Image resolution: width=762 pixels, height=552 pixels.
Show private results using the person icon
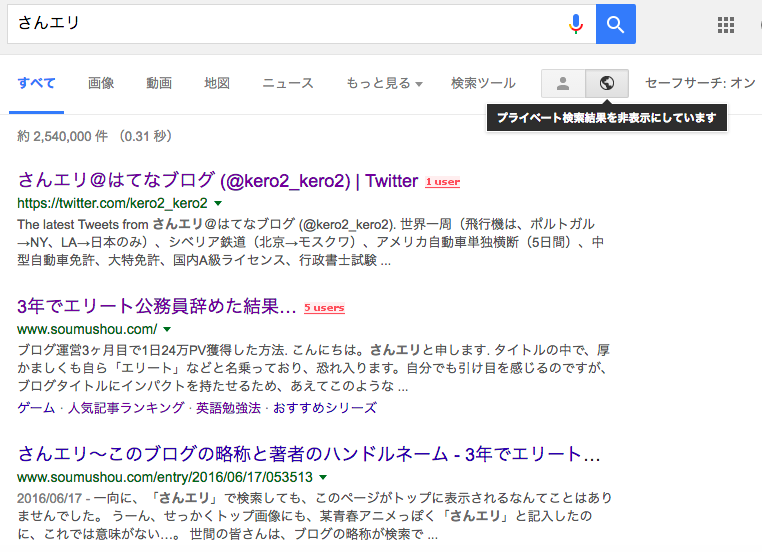coord(563,84)
